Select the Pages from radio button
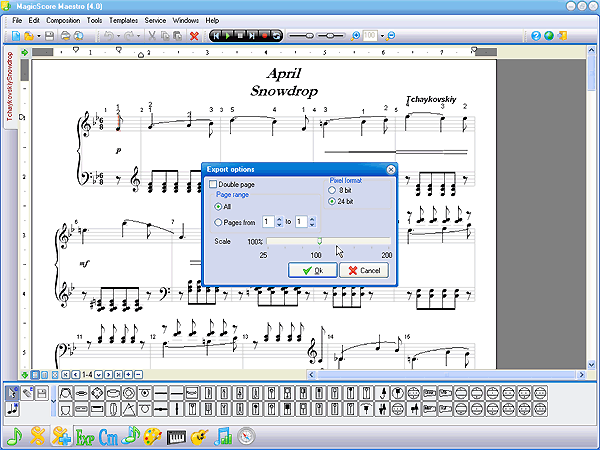 218,222
